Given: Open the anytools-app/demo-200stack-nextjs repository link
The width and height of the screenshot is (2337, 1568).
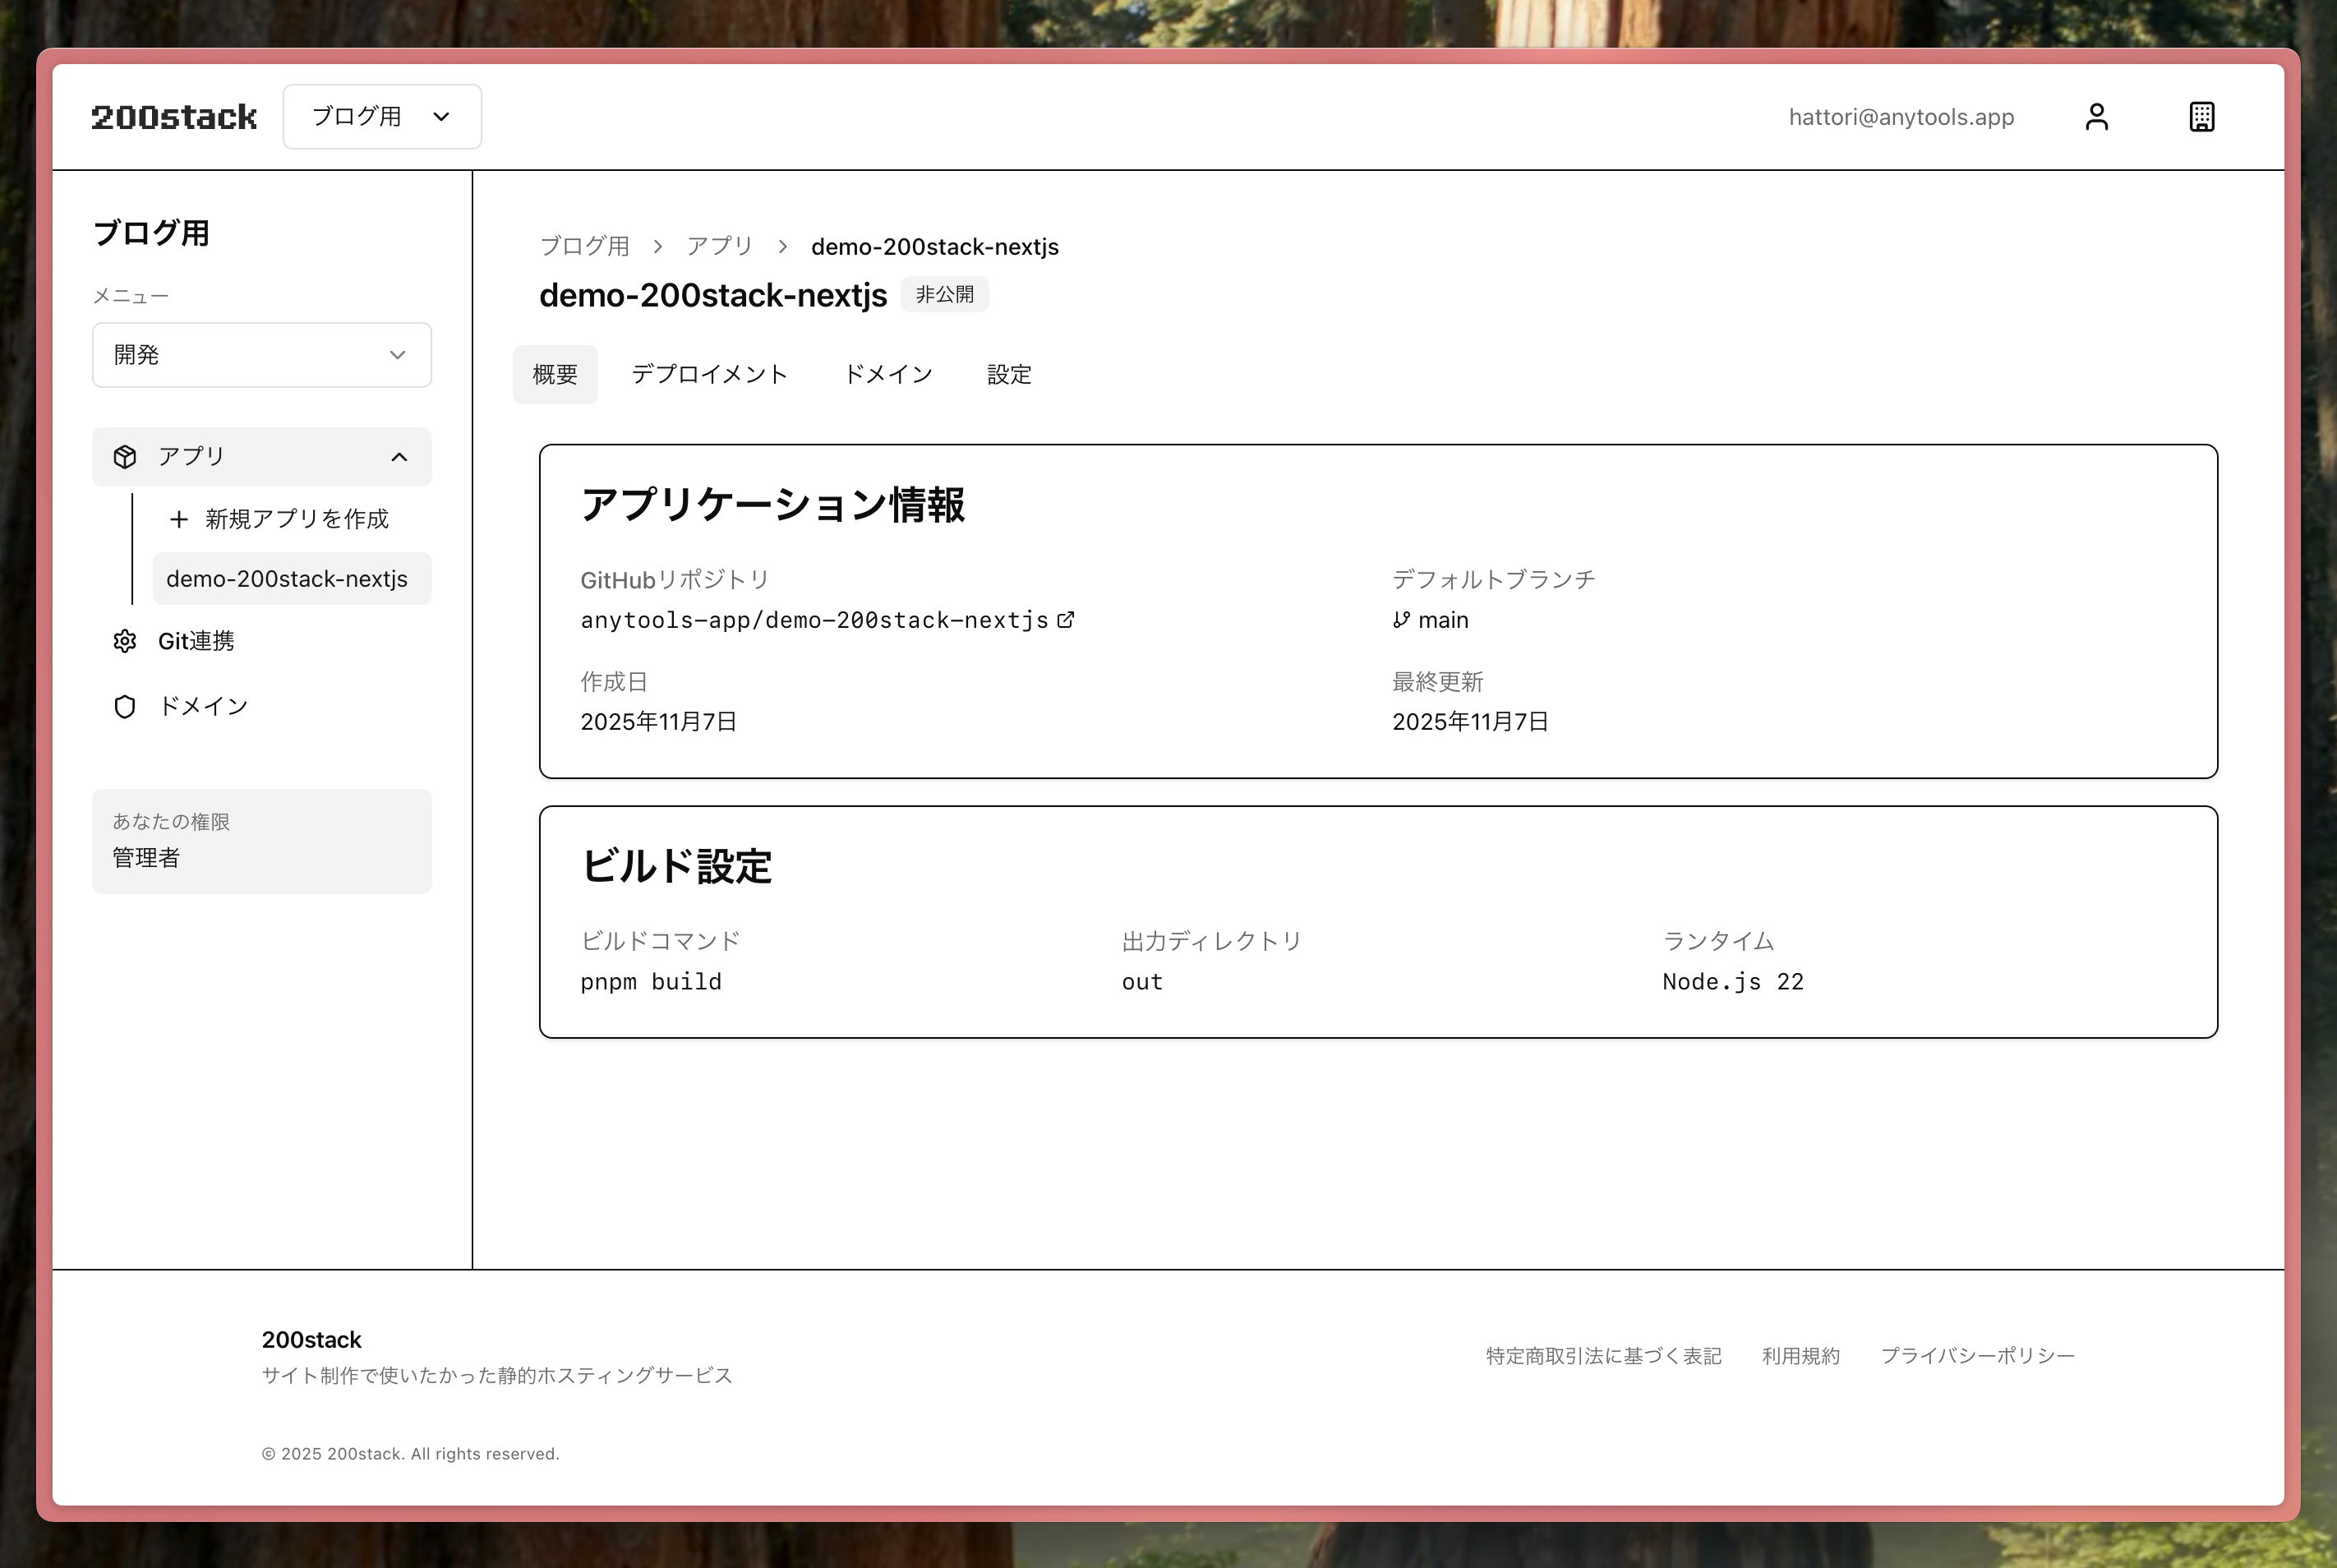Looking at the screenshot, I should [x=814, y=620].
